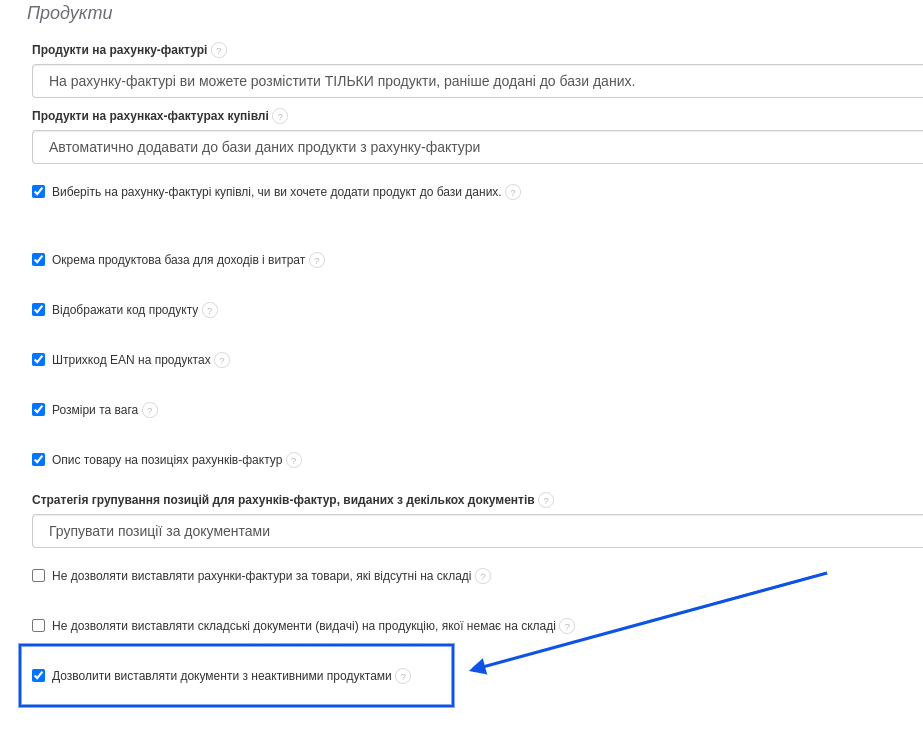Click help icon beside 'Стратегія групування позицій'
The width and height of the screenshot is (923, 738).
[546, 500]
